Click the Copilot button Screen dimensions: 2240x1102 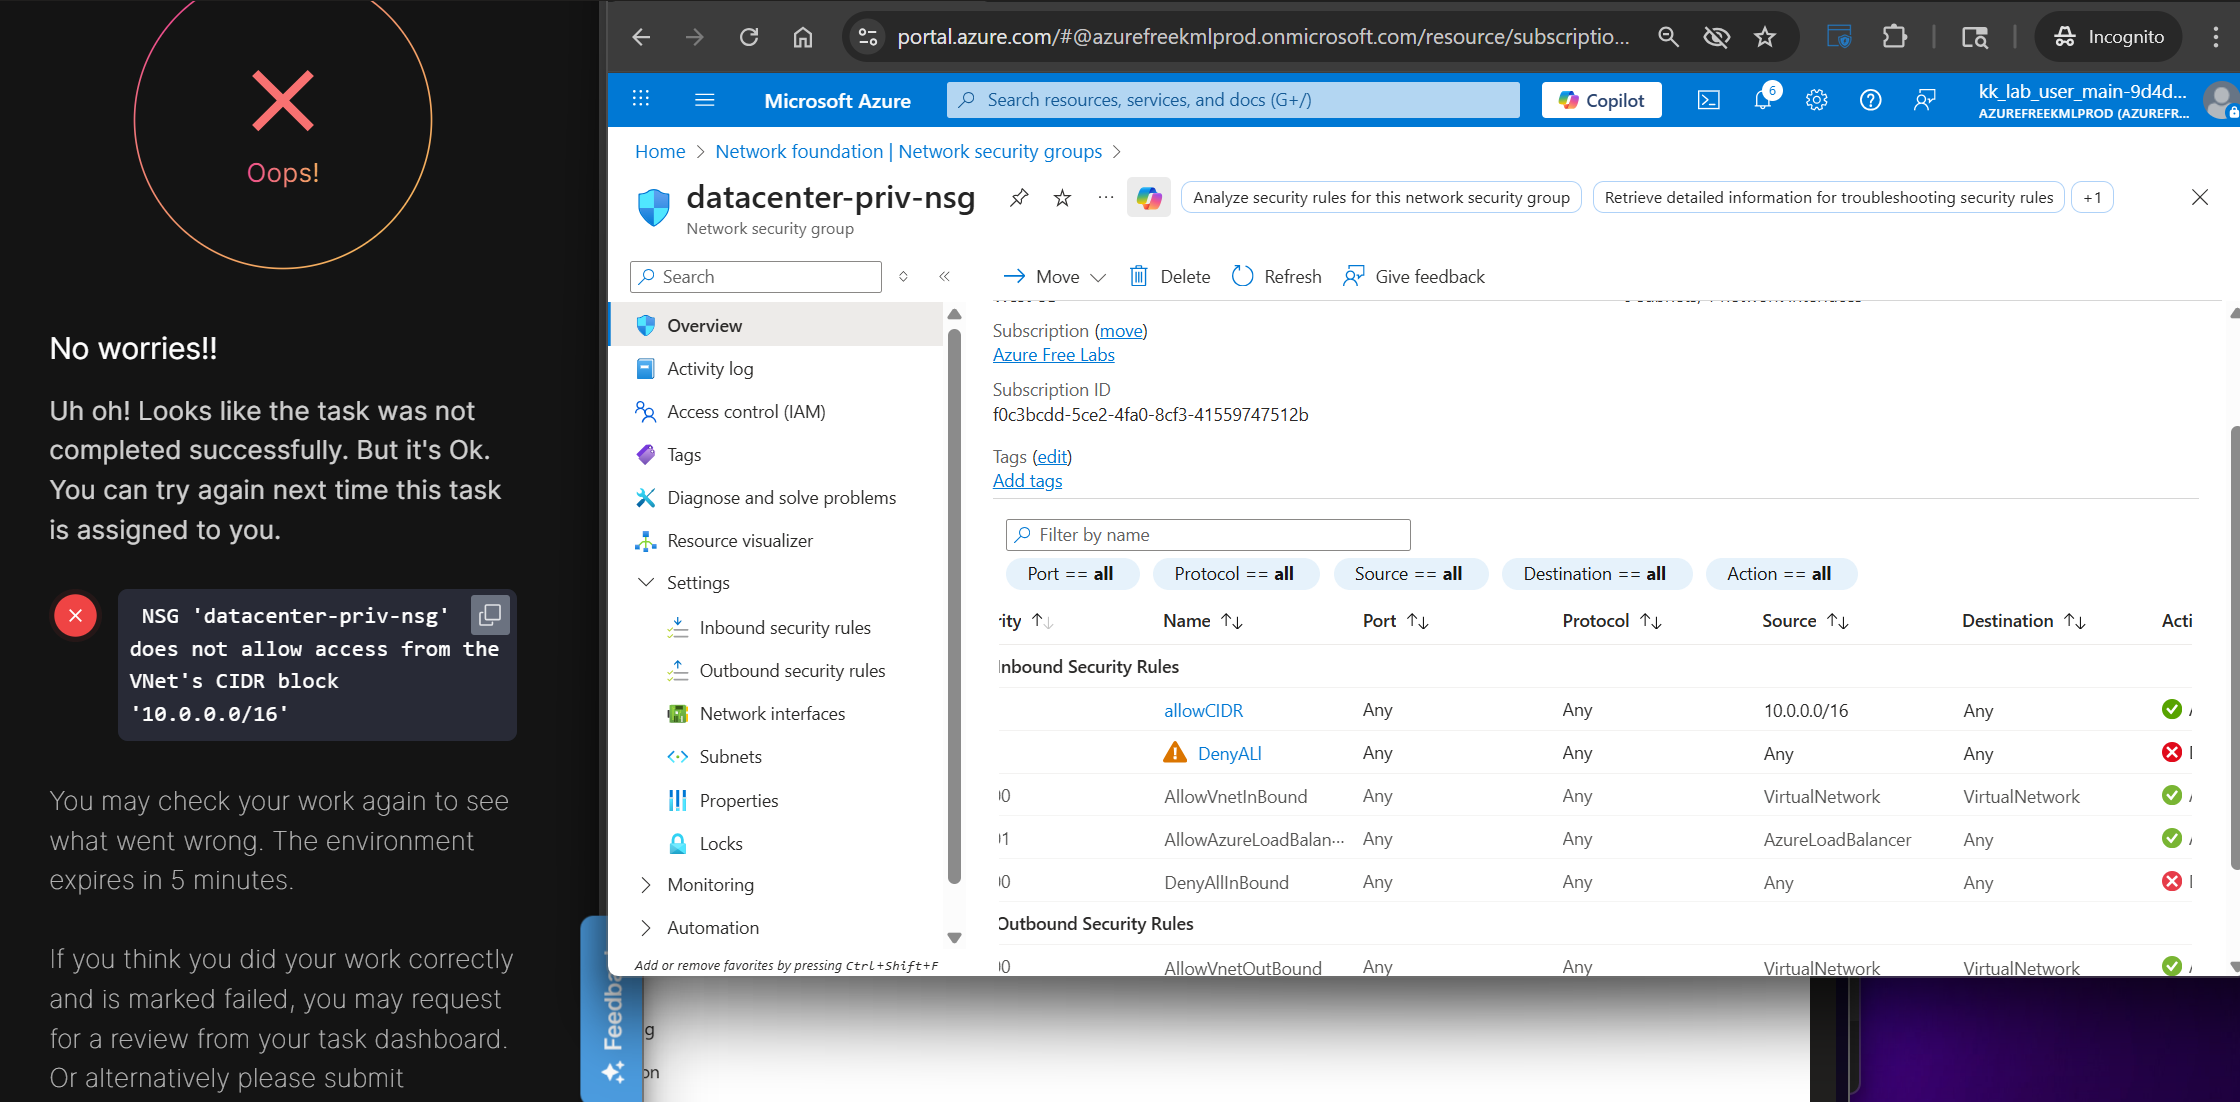click(x=1601, y=100)
